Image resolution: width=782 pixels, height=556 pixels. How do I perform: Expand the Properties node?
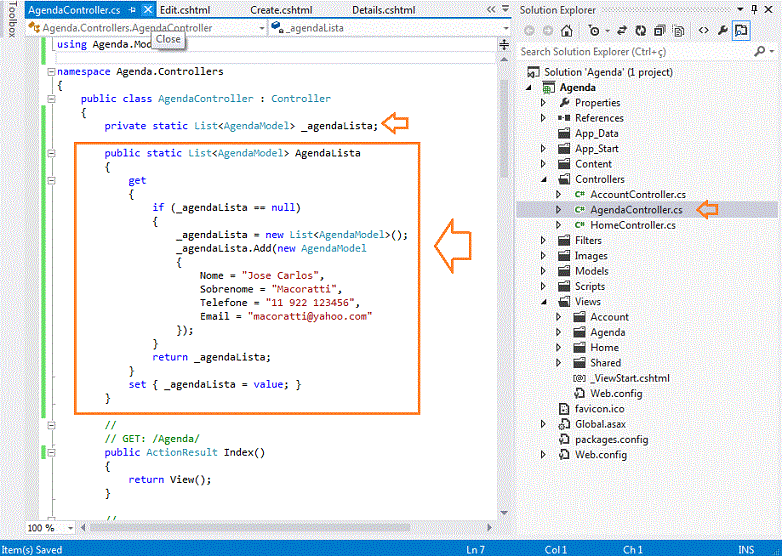(543, 103)
